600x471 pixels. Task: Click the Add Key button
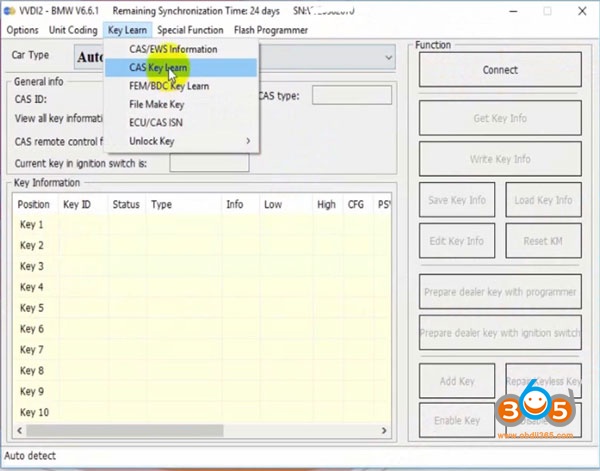pyautogui.click(x=457, y=381)
